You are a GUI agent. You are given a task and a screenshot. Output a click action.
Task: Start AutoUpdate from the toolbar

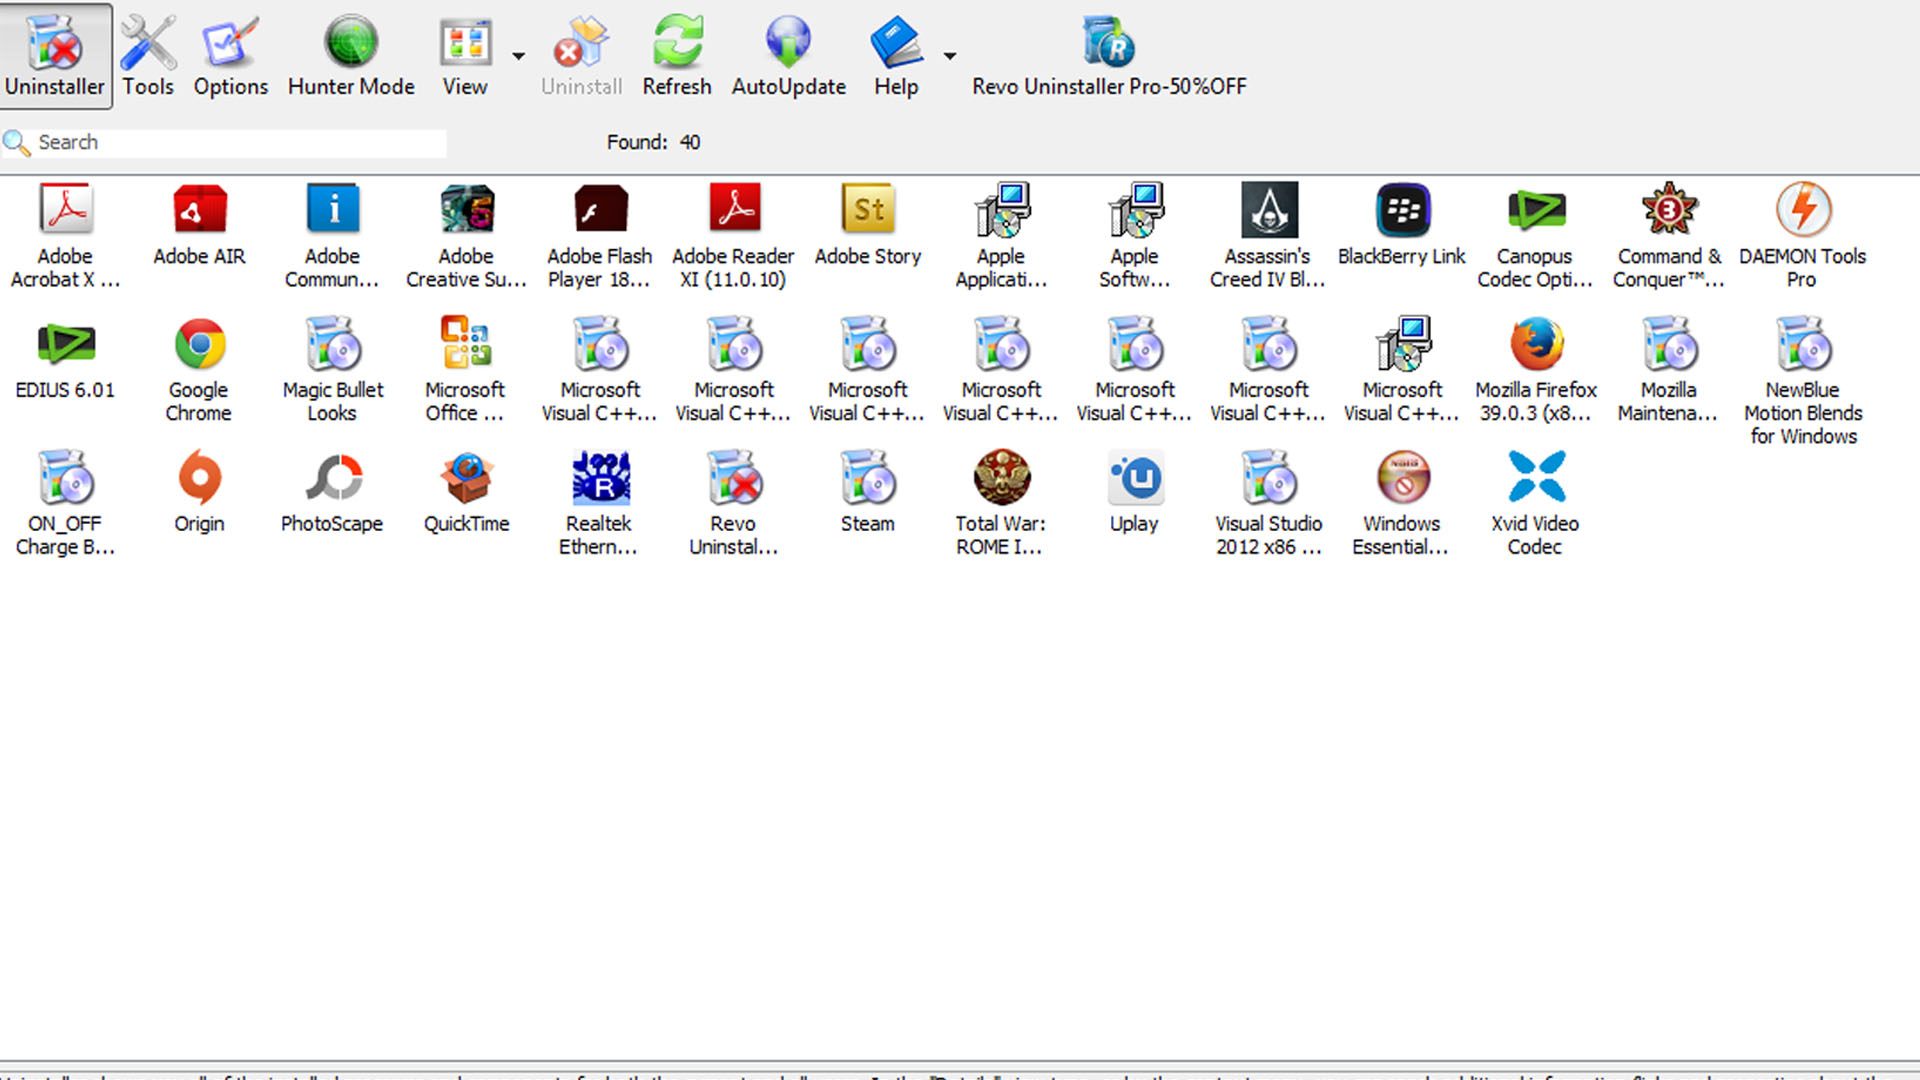pos(788,55)
